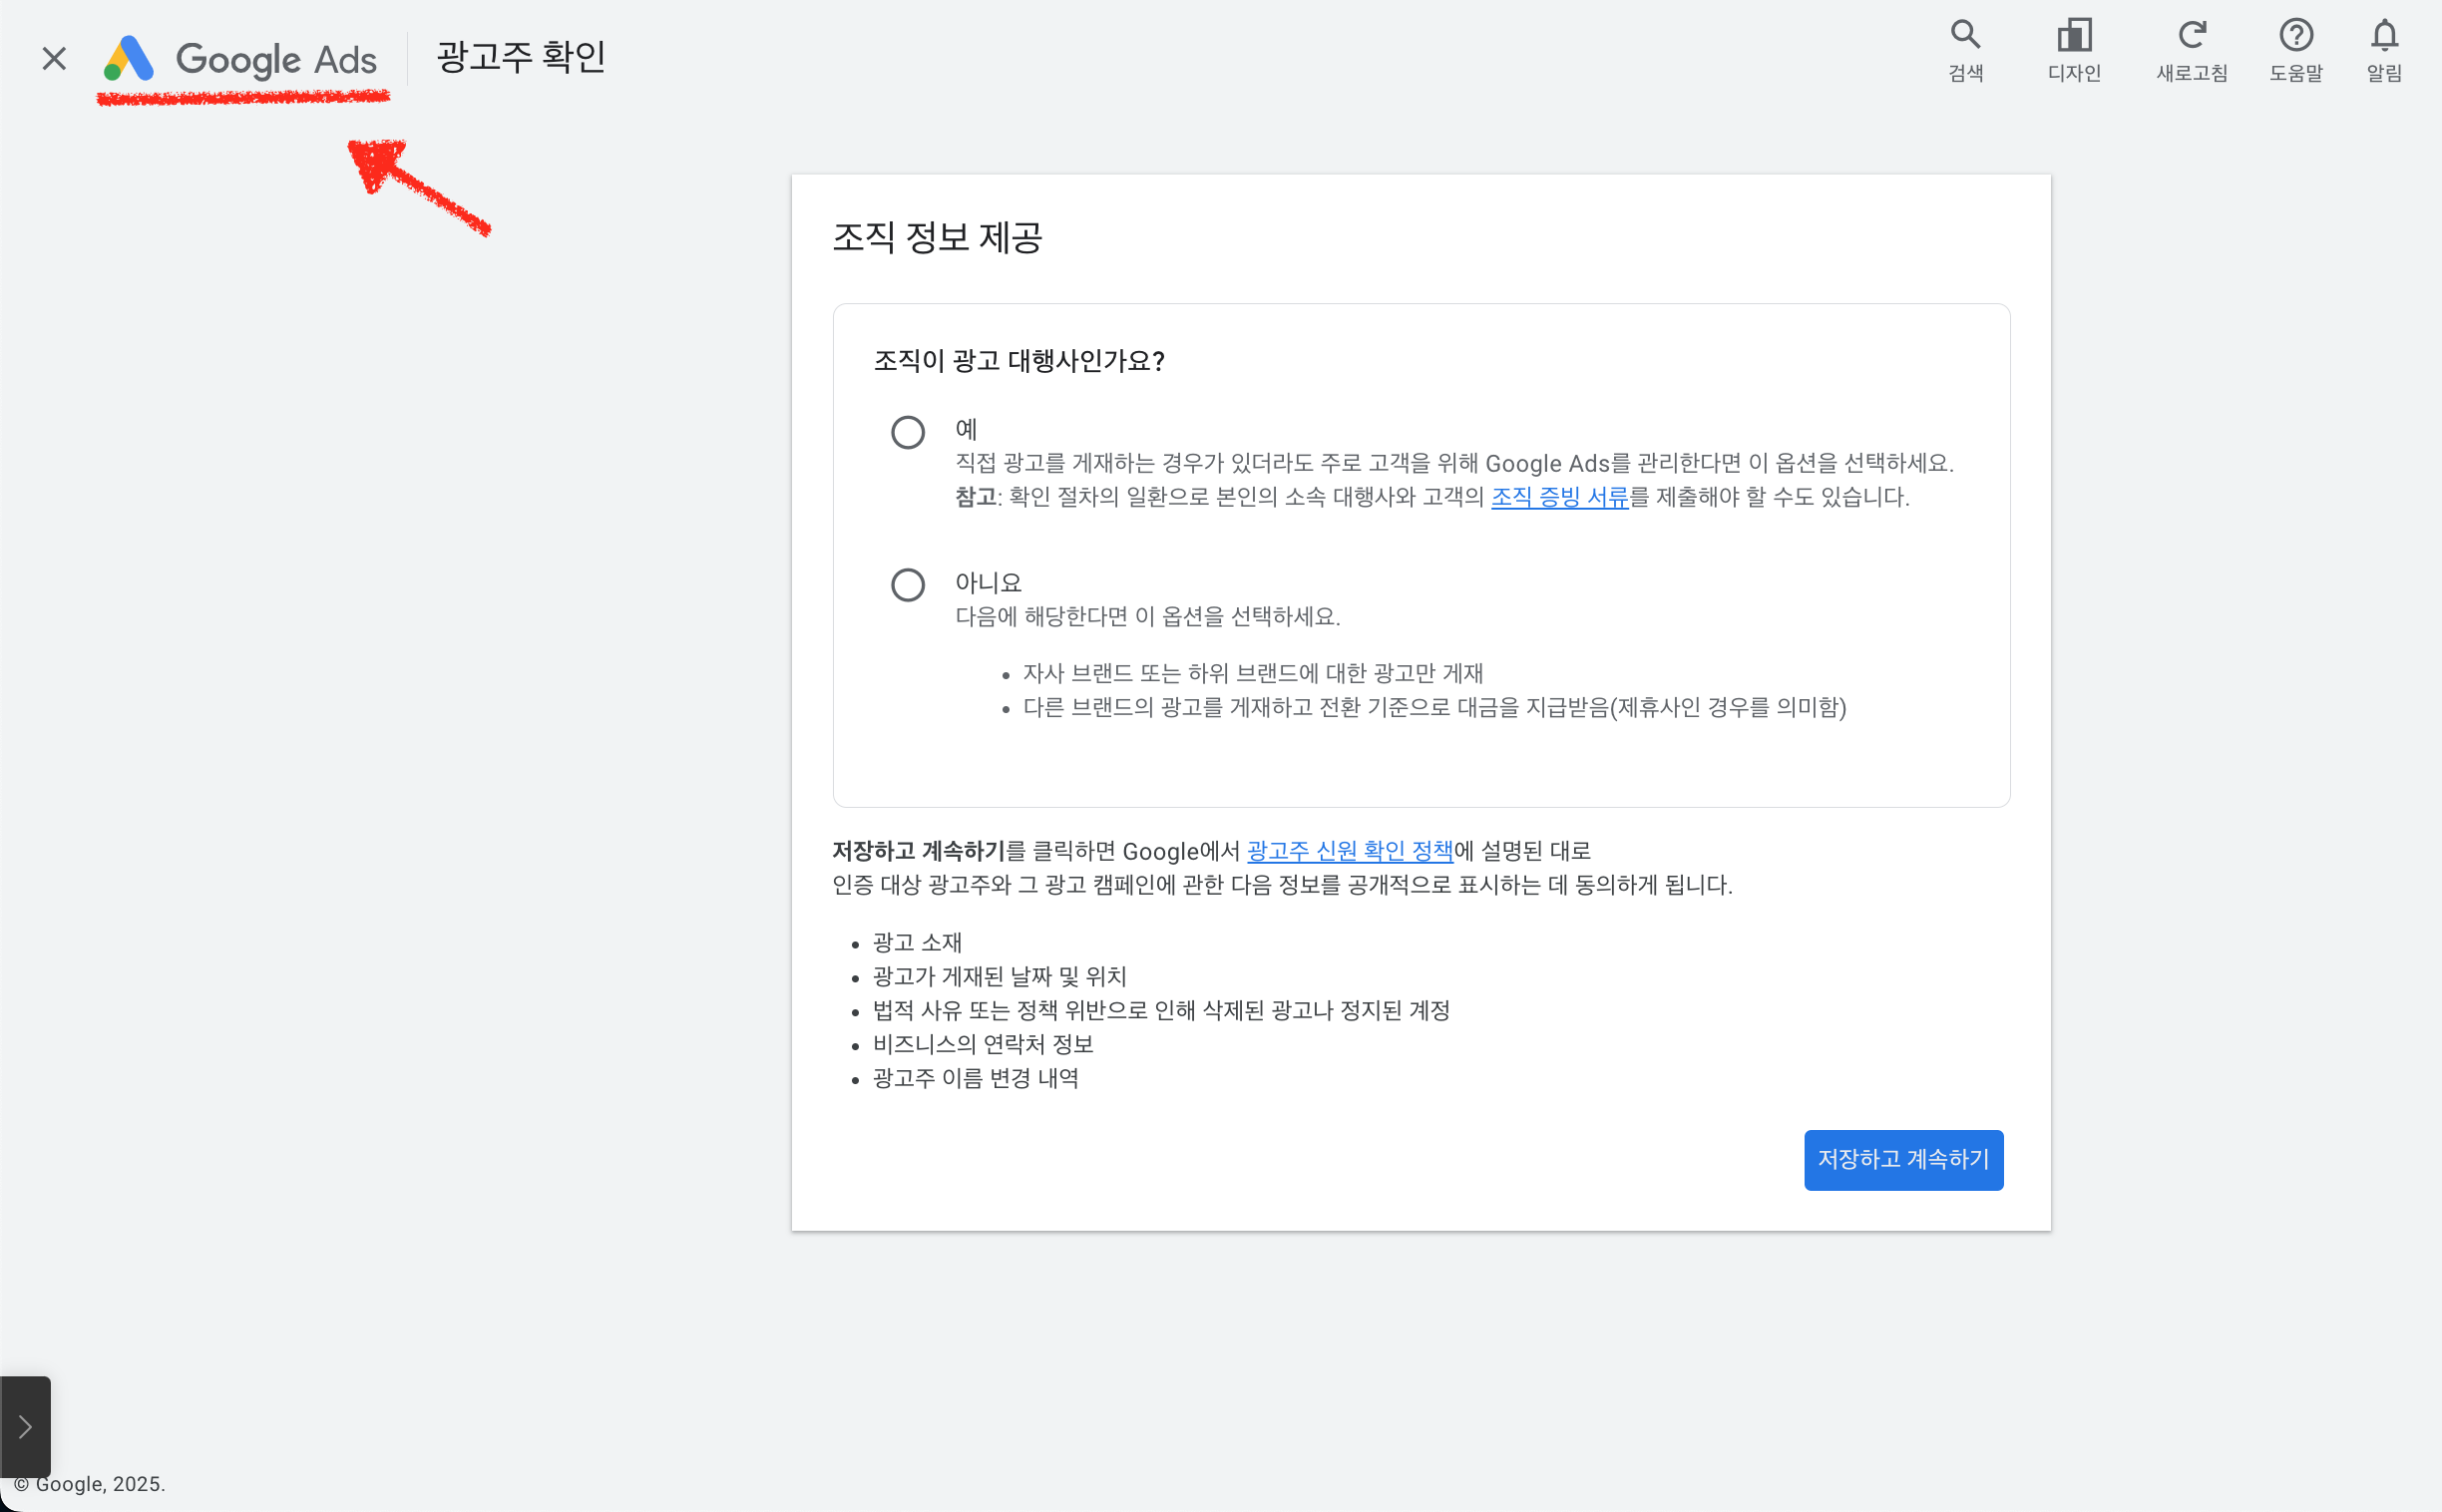Screen dimensions: 2442x1512
Task: Click the Google Ads logo
Action: click(241, 59)
